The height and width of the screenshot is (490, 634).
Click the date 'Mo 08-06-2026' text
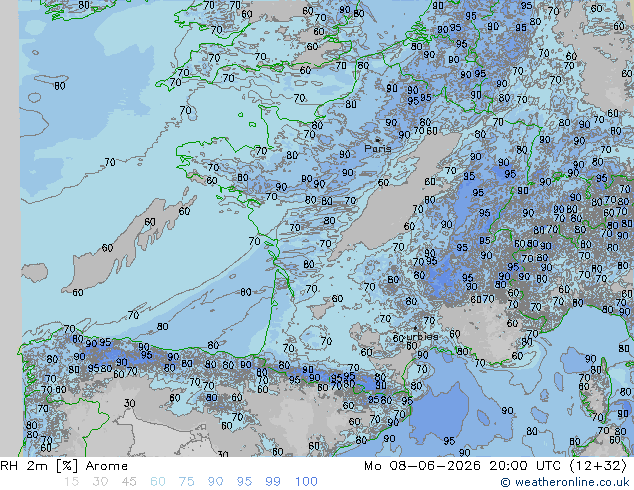(x=422, y=466)
